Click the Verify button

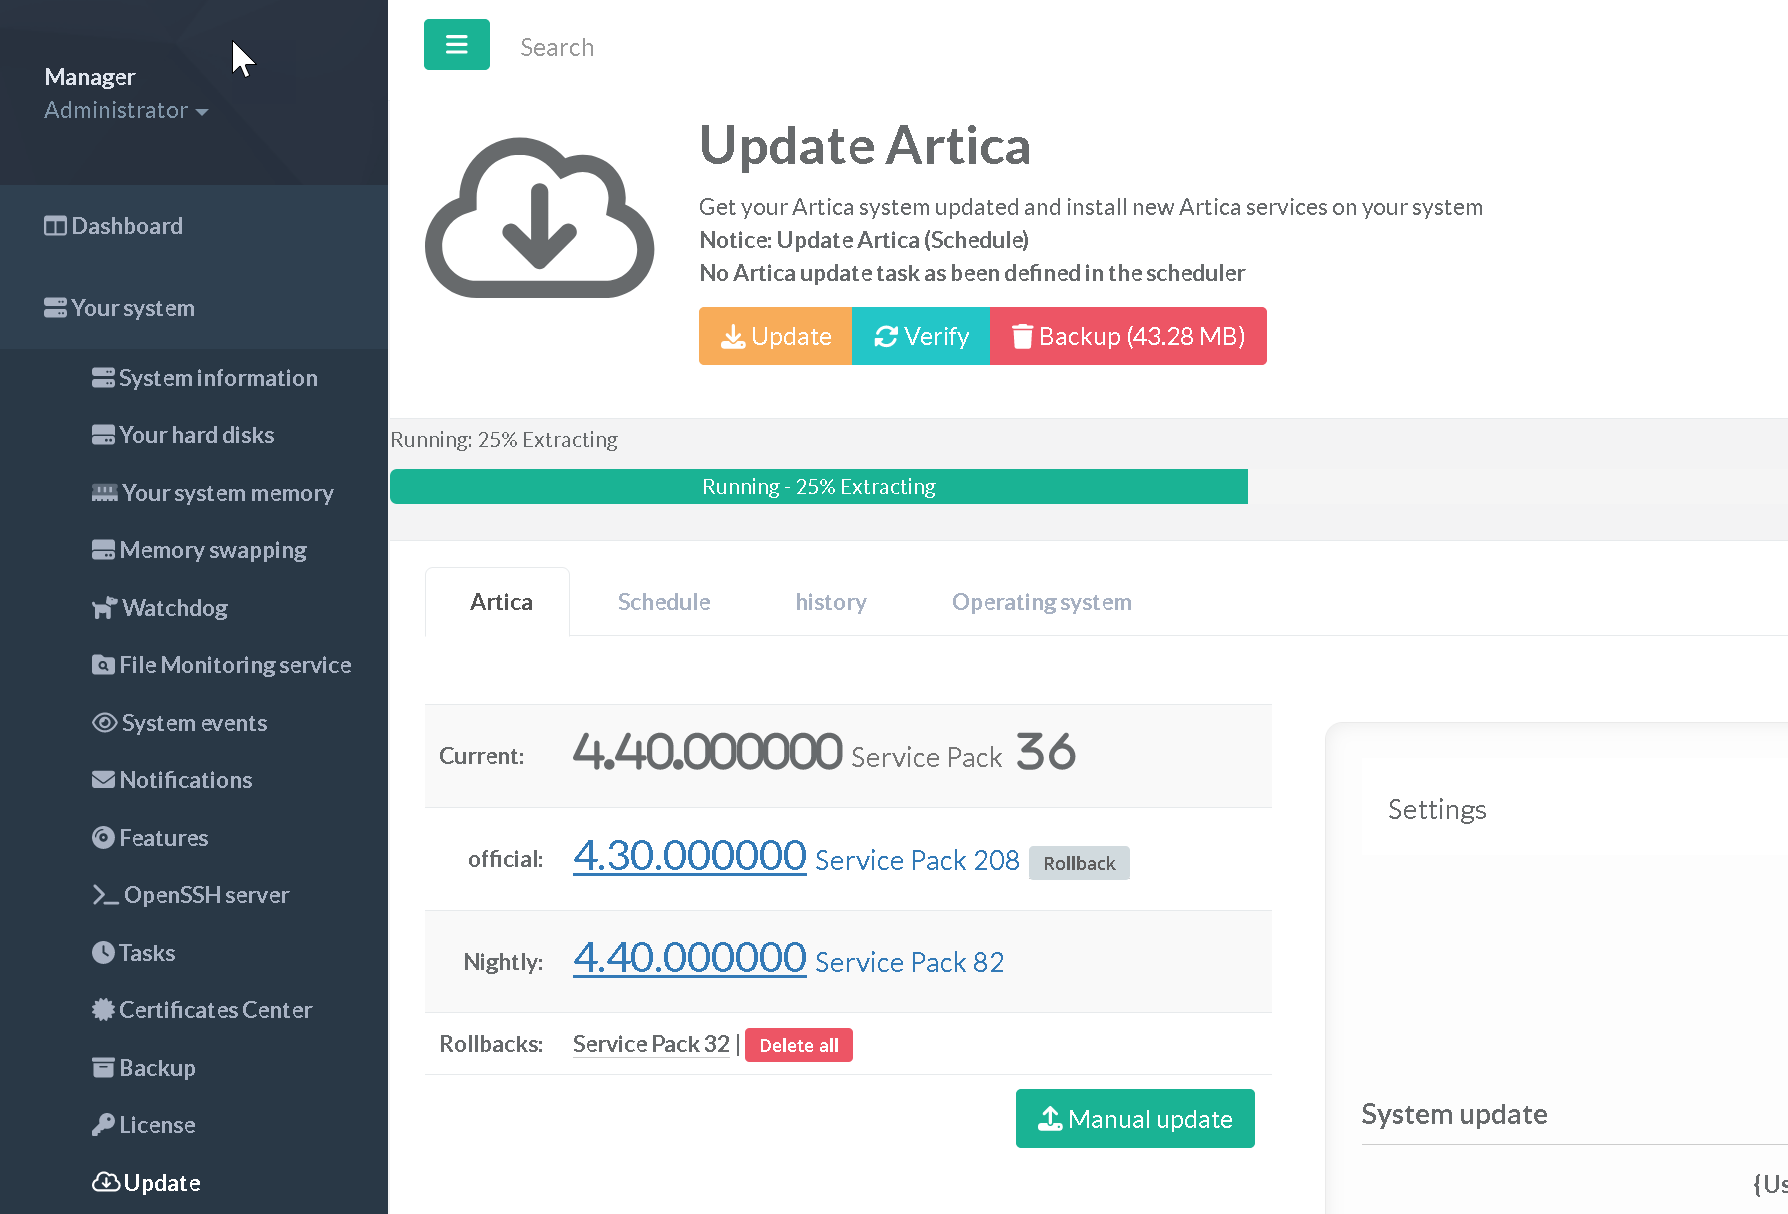(920, 336)
